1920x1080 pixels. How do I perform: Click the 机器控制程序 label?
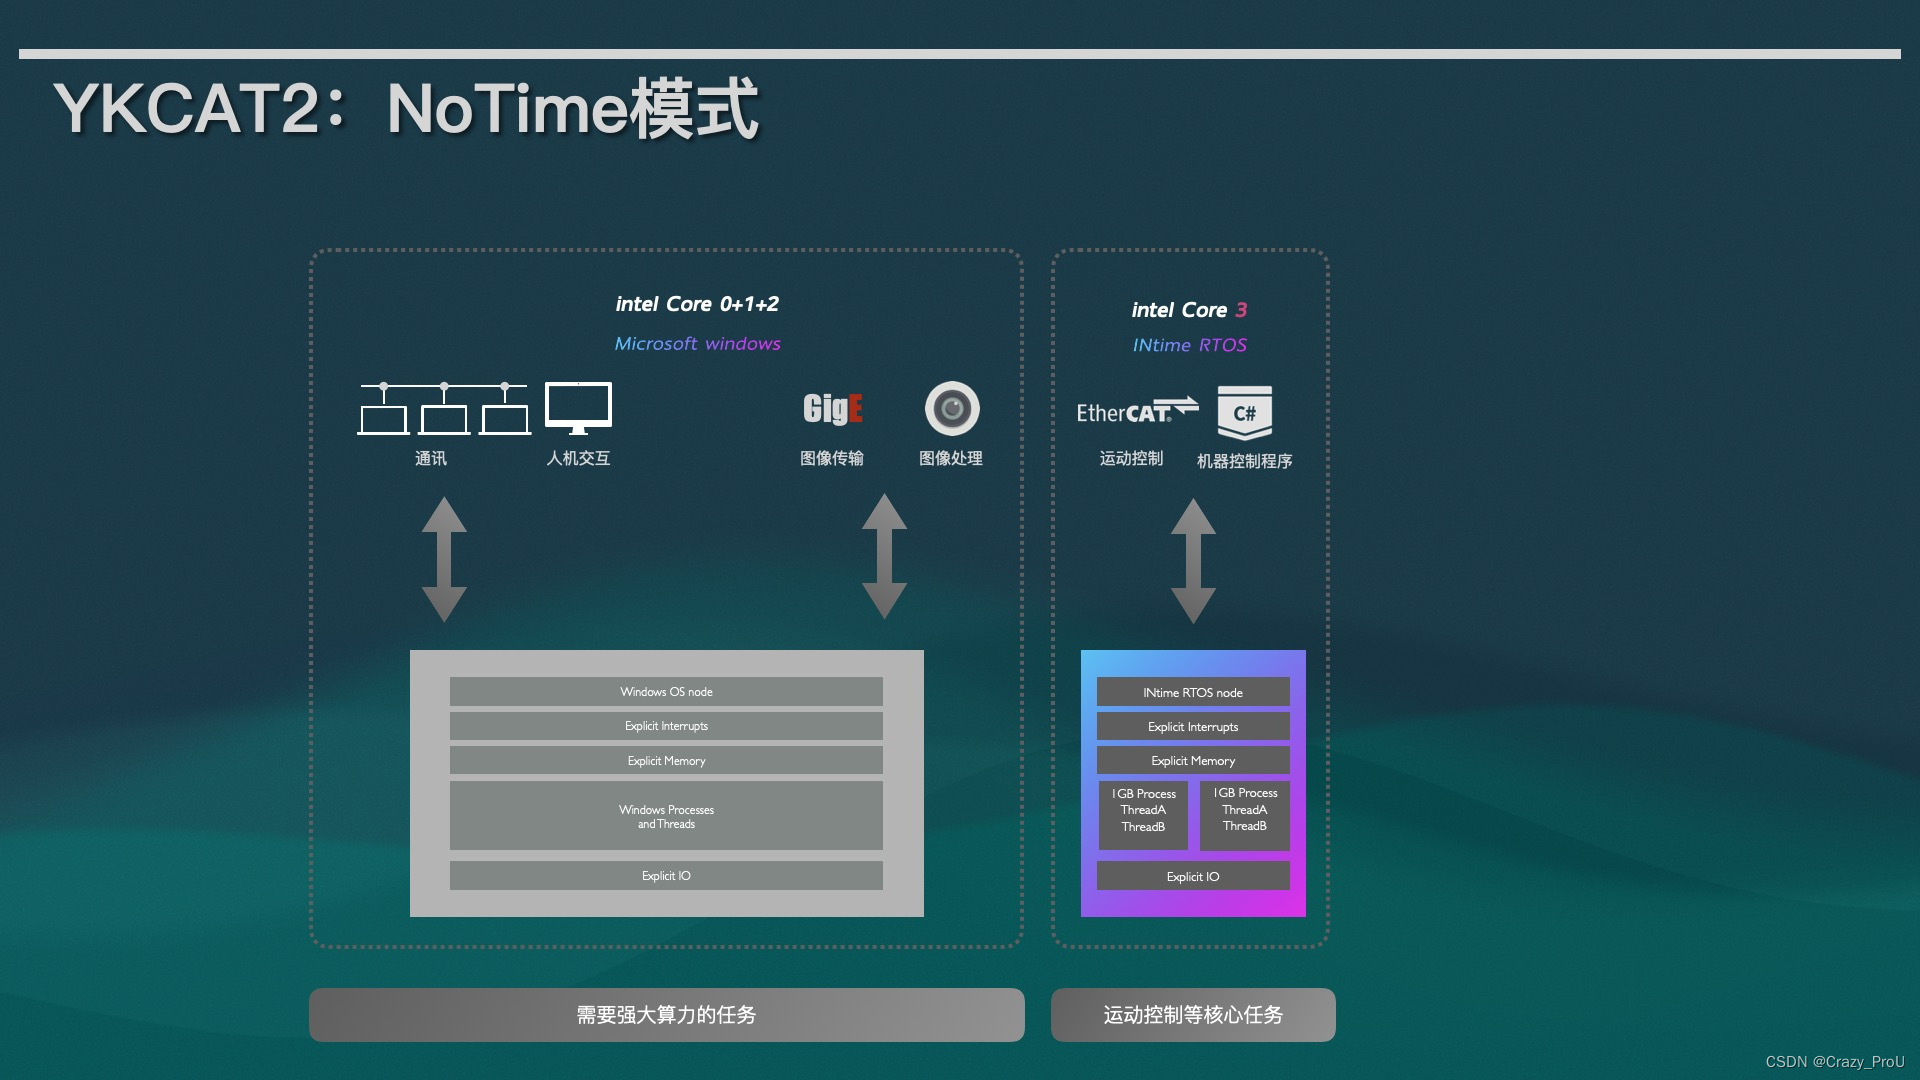[x=1245, y=461]
